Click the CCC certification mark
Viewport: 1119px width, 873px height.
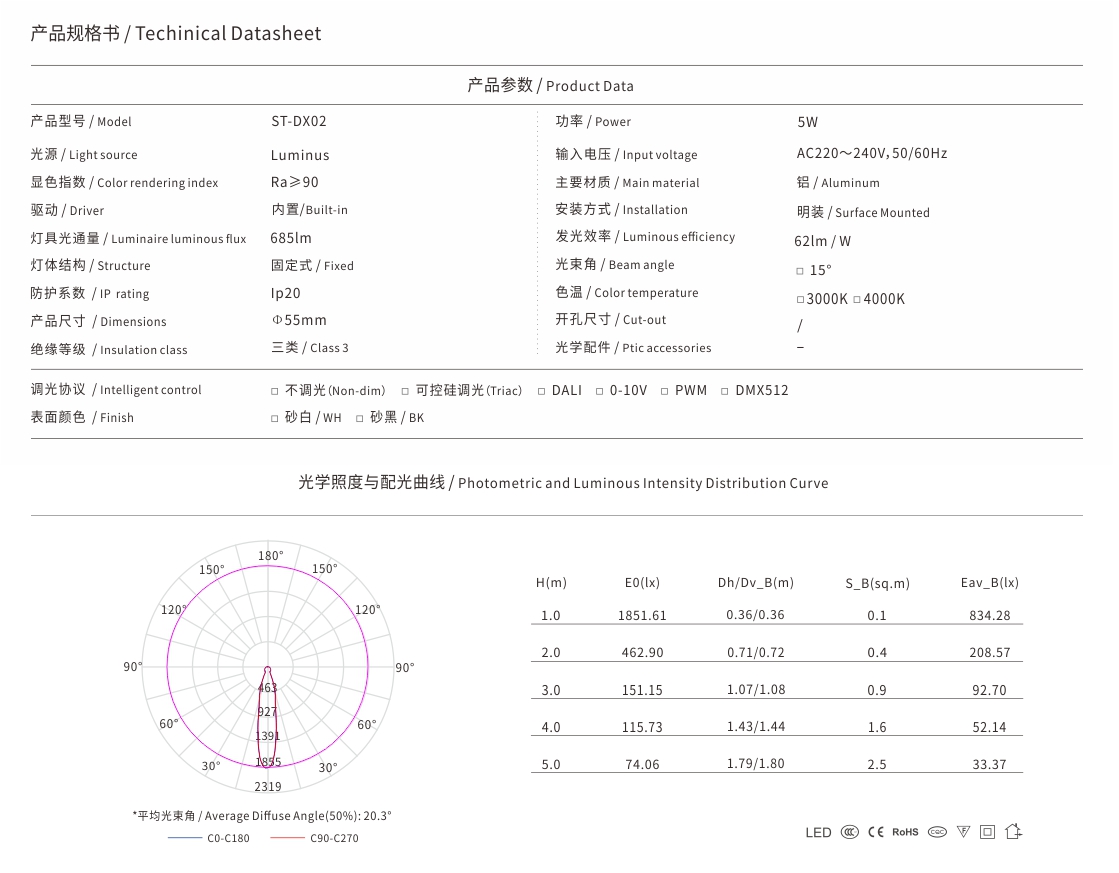pos(849,832)
